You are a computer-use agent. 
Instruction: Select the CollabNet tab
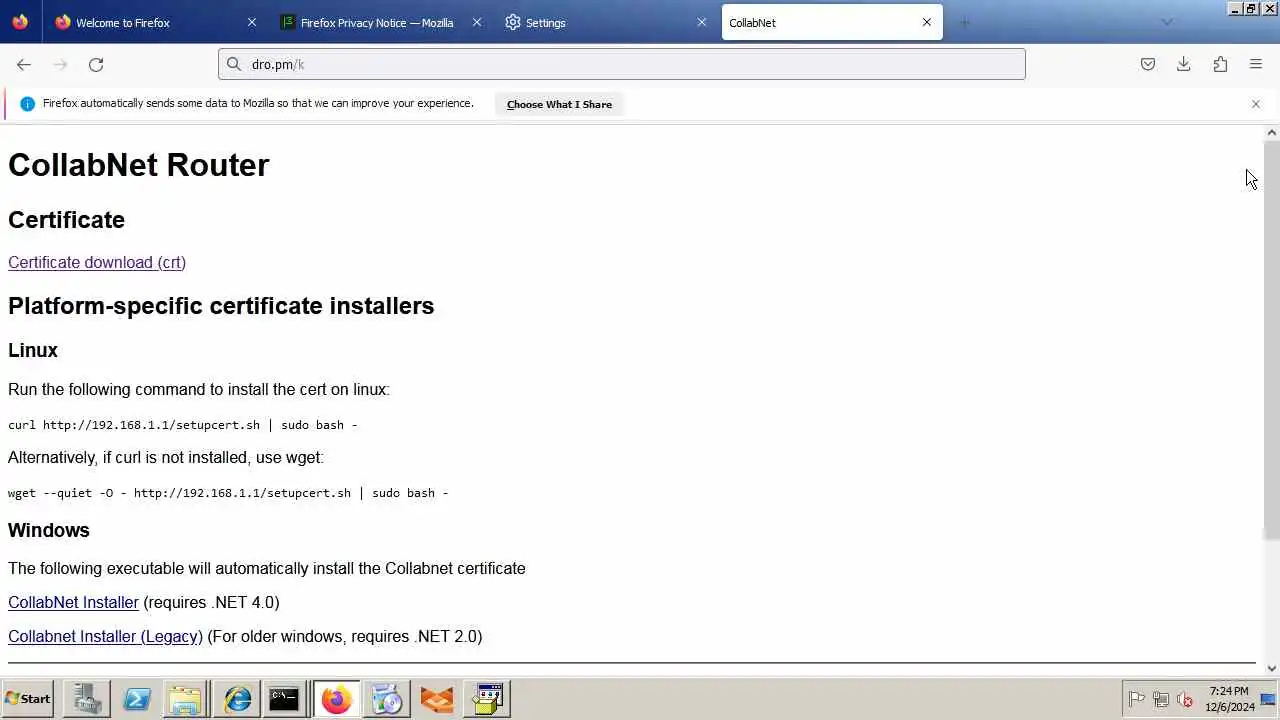coord(832,22)
